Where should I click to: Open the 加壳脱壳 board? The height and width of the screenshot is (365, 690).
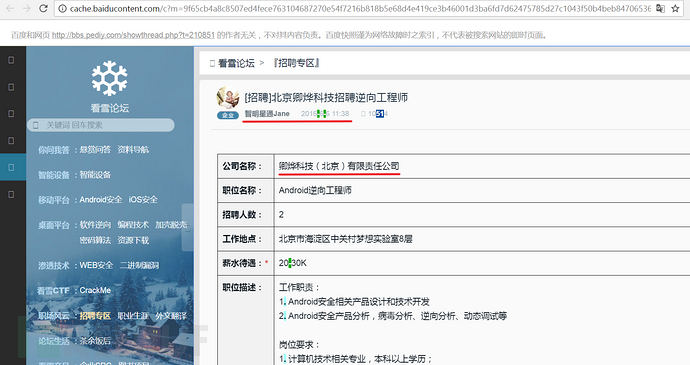pyautogui.click(x=171, y=225)
